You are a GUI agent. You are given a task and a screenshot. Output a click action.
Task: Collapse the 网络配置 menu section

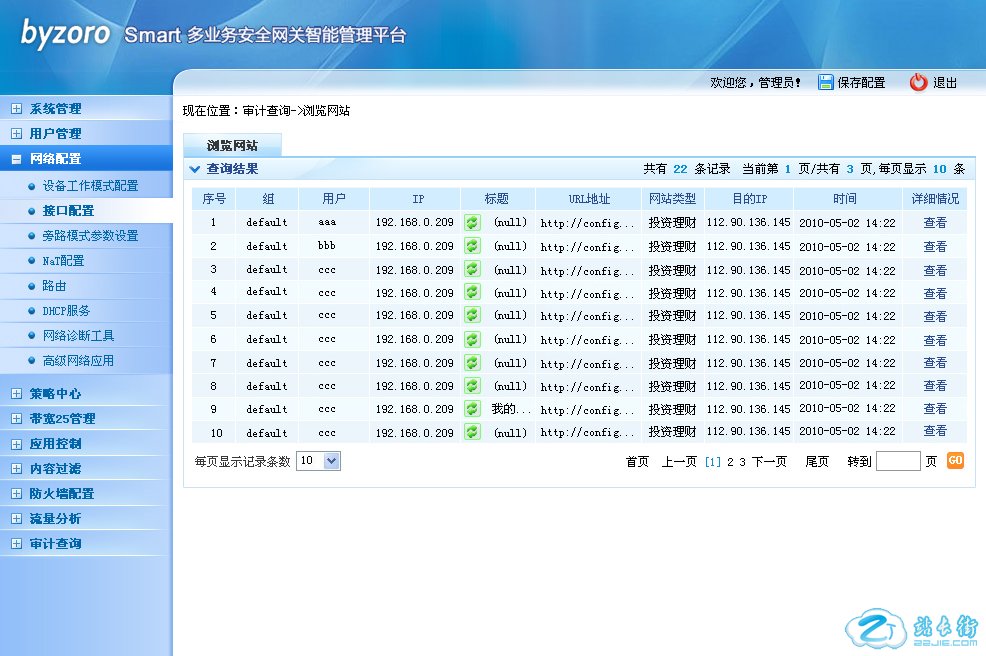click(x=16, y=159)
